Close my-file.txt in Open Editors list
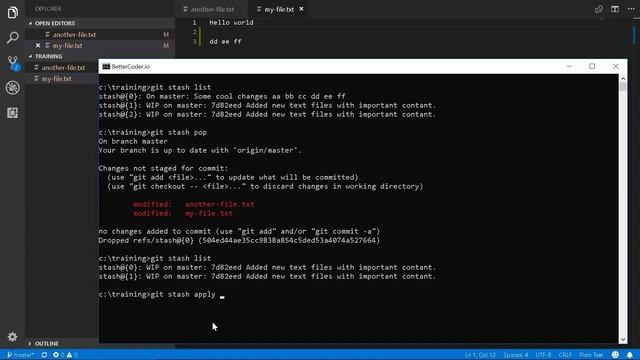 pos(38,45)
